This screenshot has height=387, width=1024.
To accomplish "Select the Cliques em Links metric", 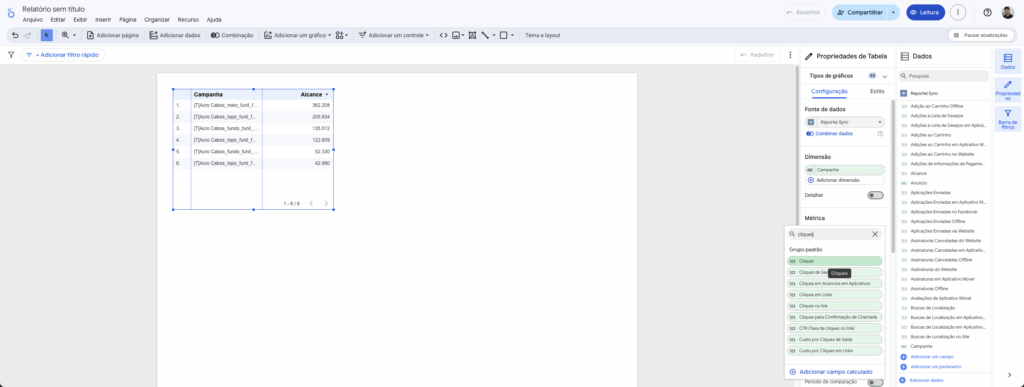I will point(835,294).
